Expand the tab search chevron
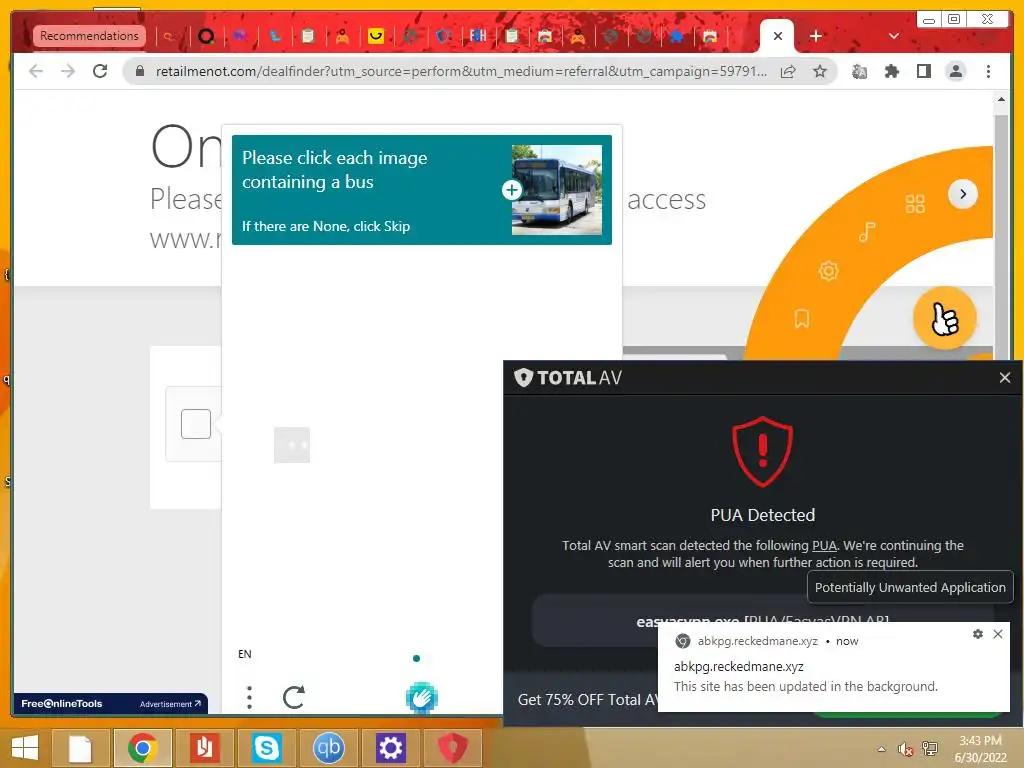1024x768 pixels. tap(894, 36)
